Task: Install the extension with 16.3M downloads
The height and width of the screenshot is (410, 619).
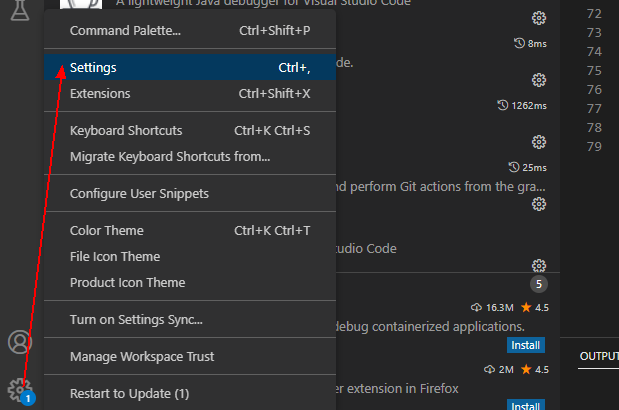Action: pyautogui.click(x=525, y=346)
